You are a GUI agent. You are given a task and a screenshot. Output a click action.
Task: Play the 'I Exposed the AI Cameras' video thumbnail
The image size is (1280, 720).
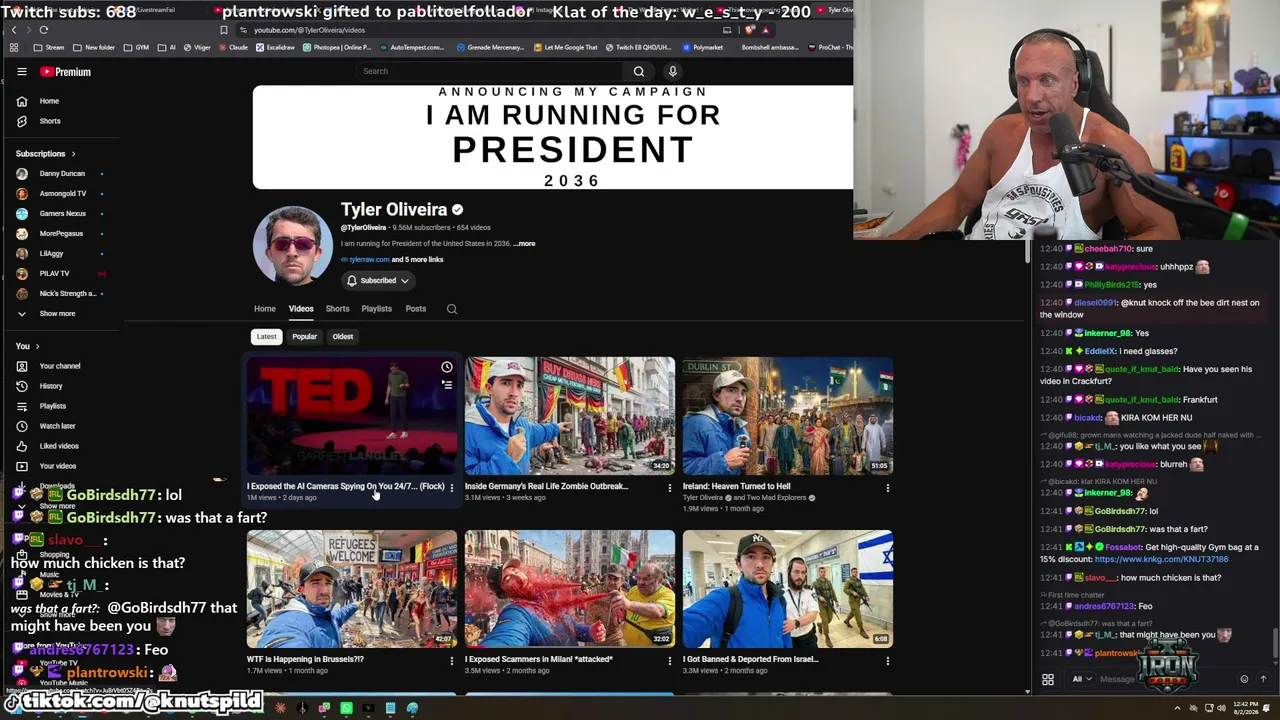352,416
